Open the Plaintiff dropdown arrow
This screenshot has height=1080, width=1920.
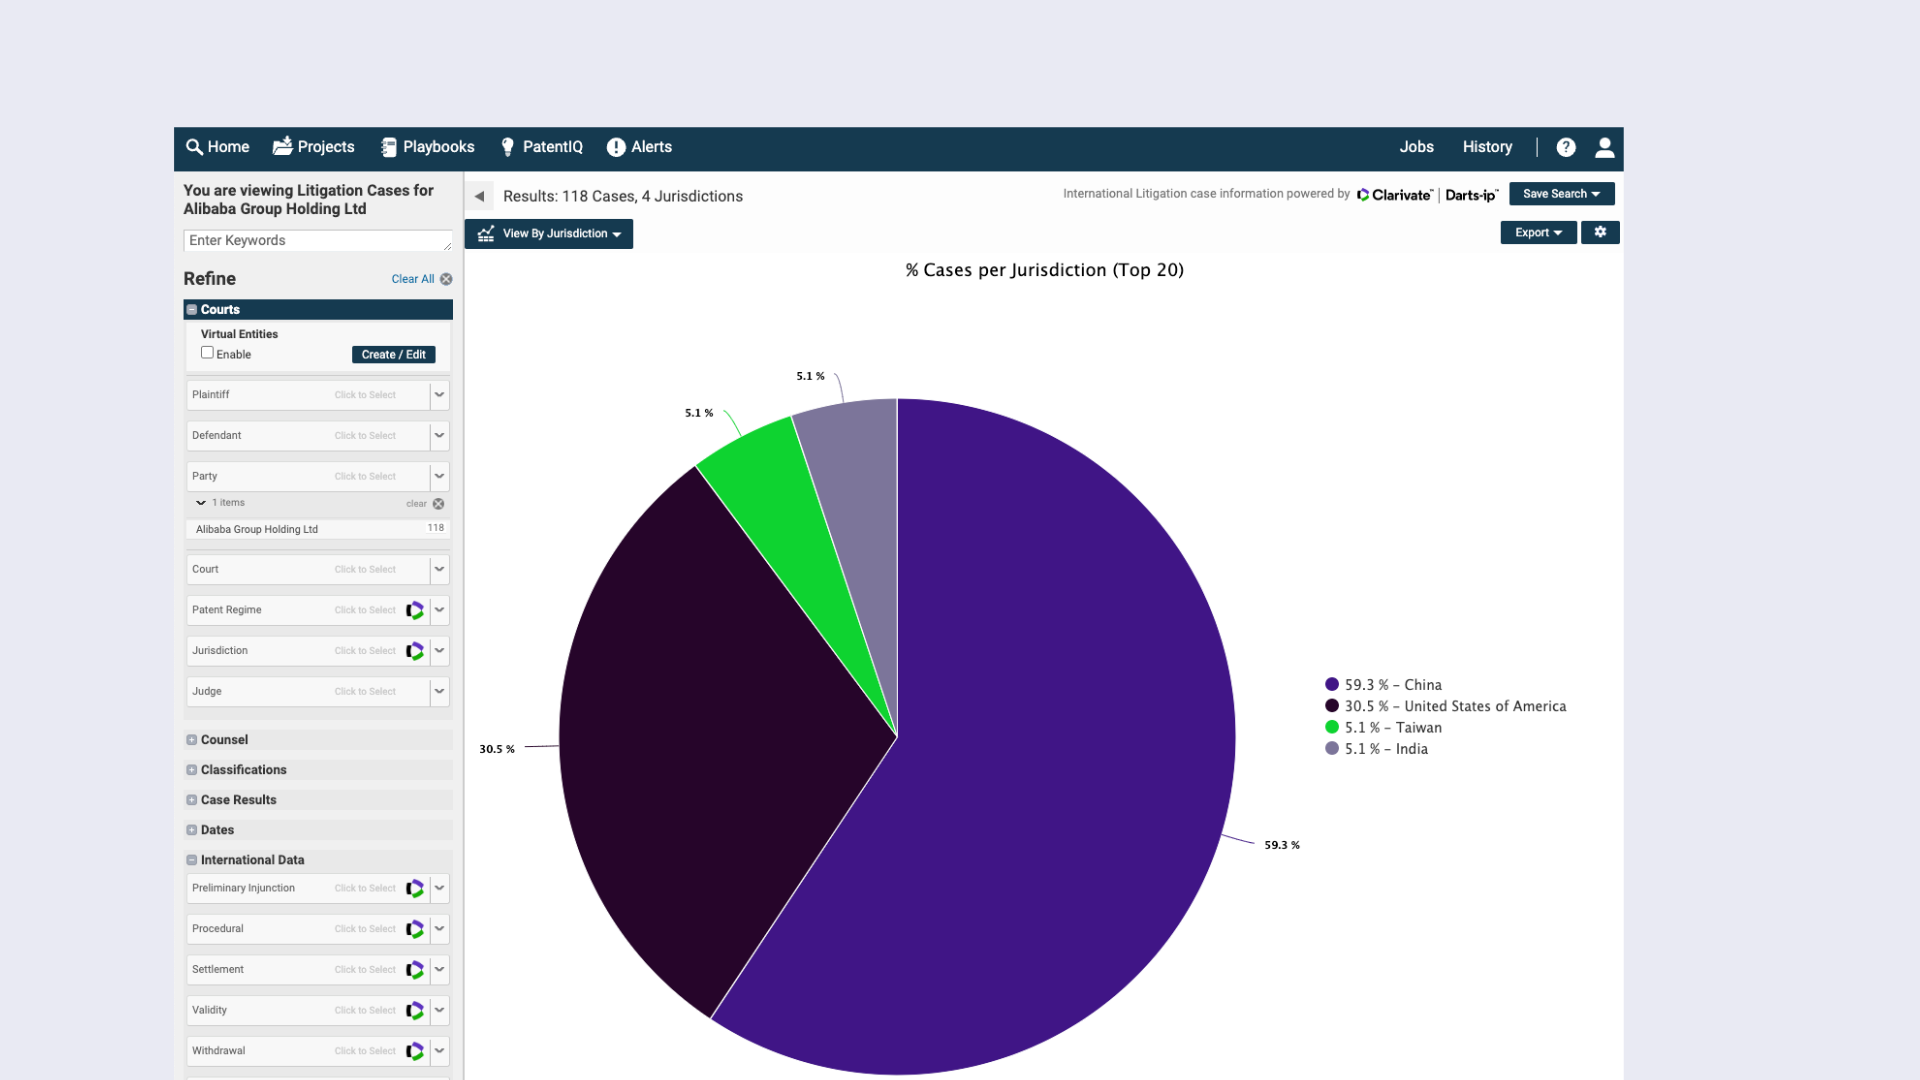pyautogui.click(x=439, y=395)
